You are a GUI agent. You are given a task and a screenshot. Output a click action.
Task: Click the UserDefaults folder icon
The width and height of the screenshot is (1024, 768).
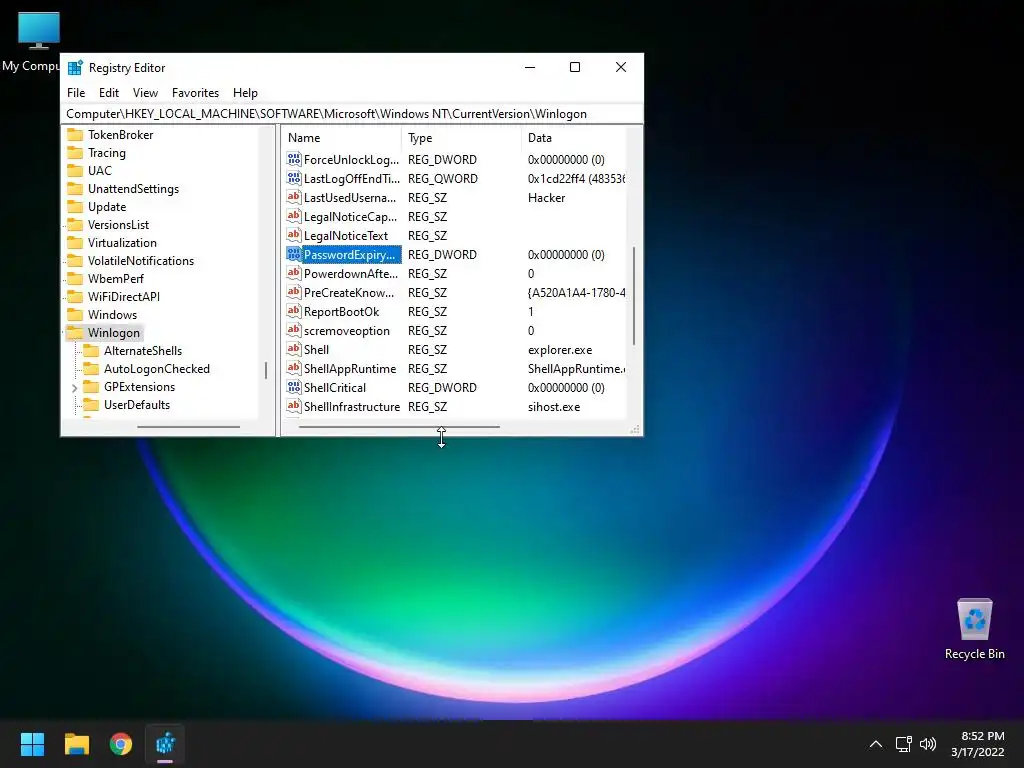pyautogui.click(x=91, y=405)
